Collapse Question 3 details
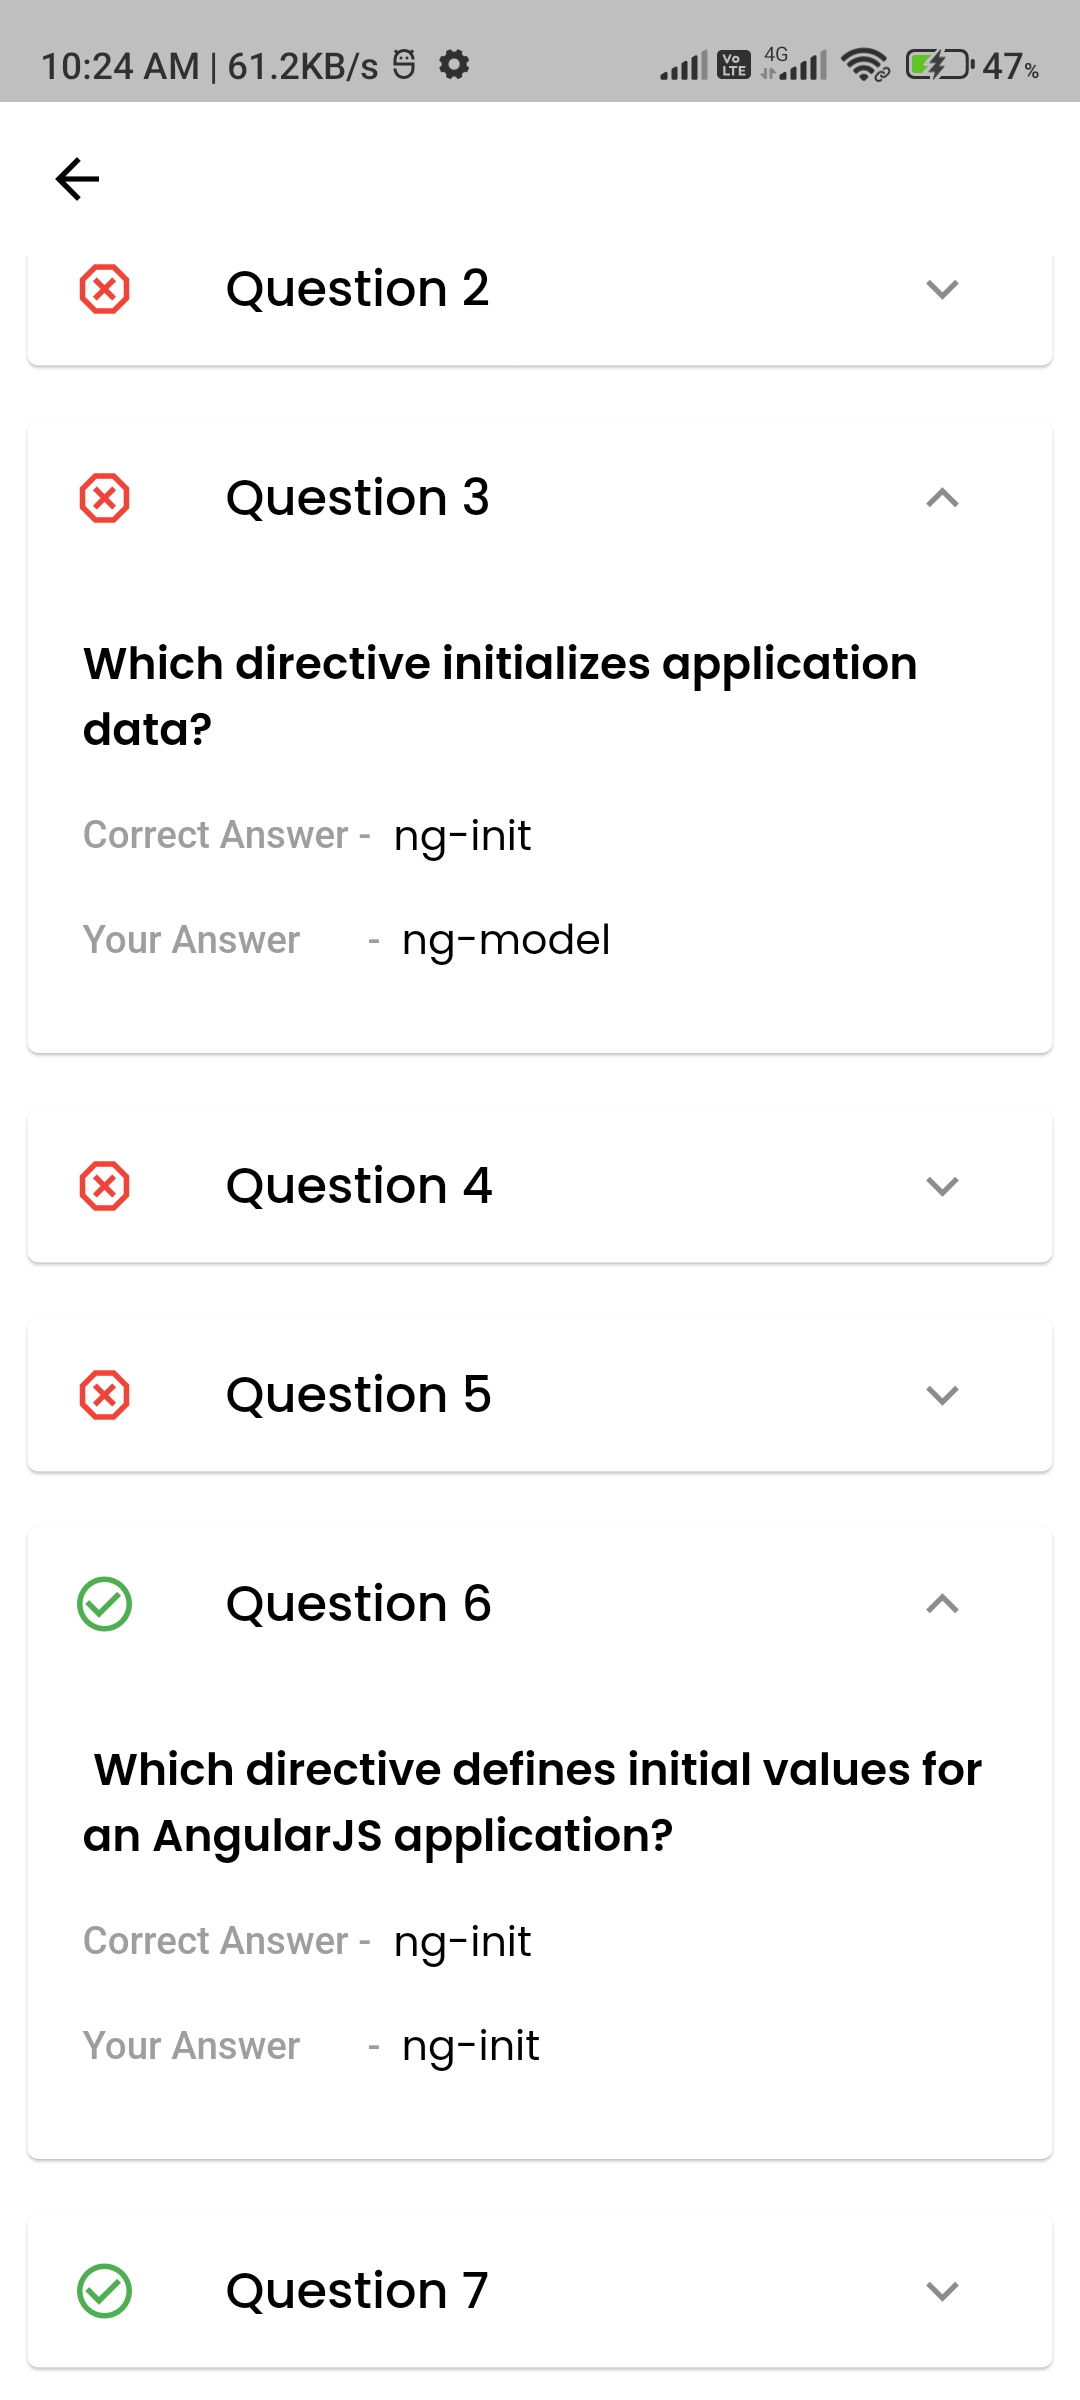 [x=941, y=497]
